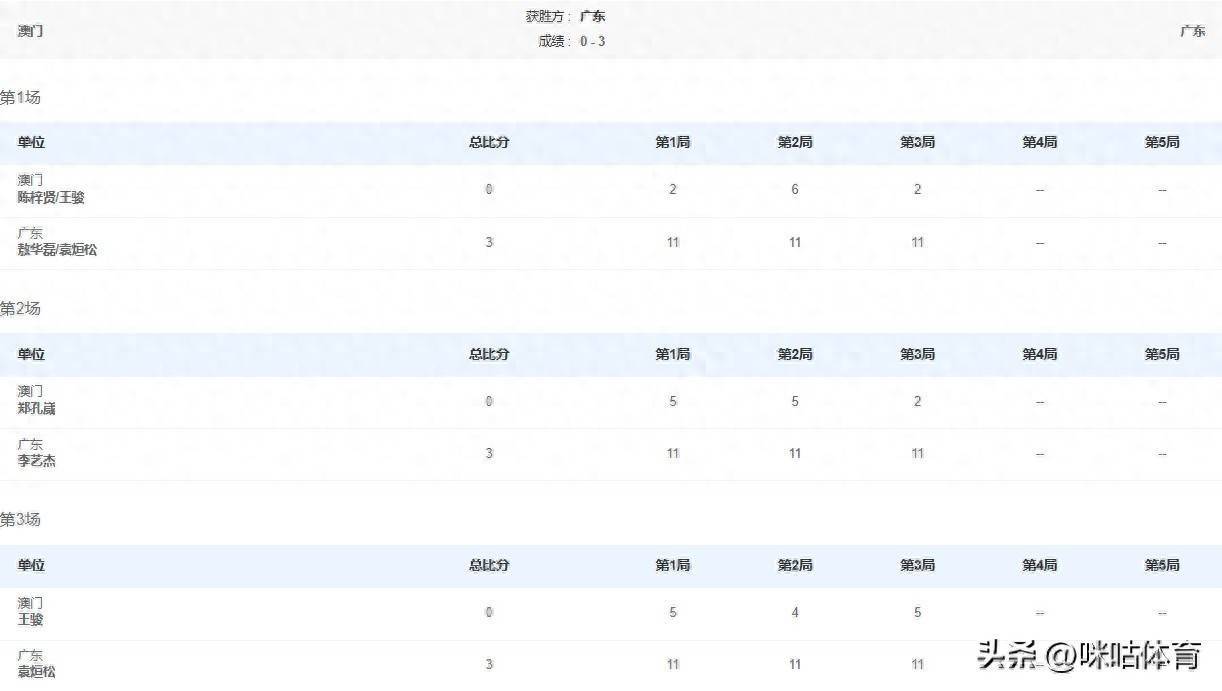Click player name 郑孔崴
This screenshot has width=1222, height=691.
pyautogui.click(x=37, y=409)
